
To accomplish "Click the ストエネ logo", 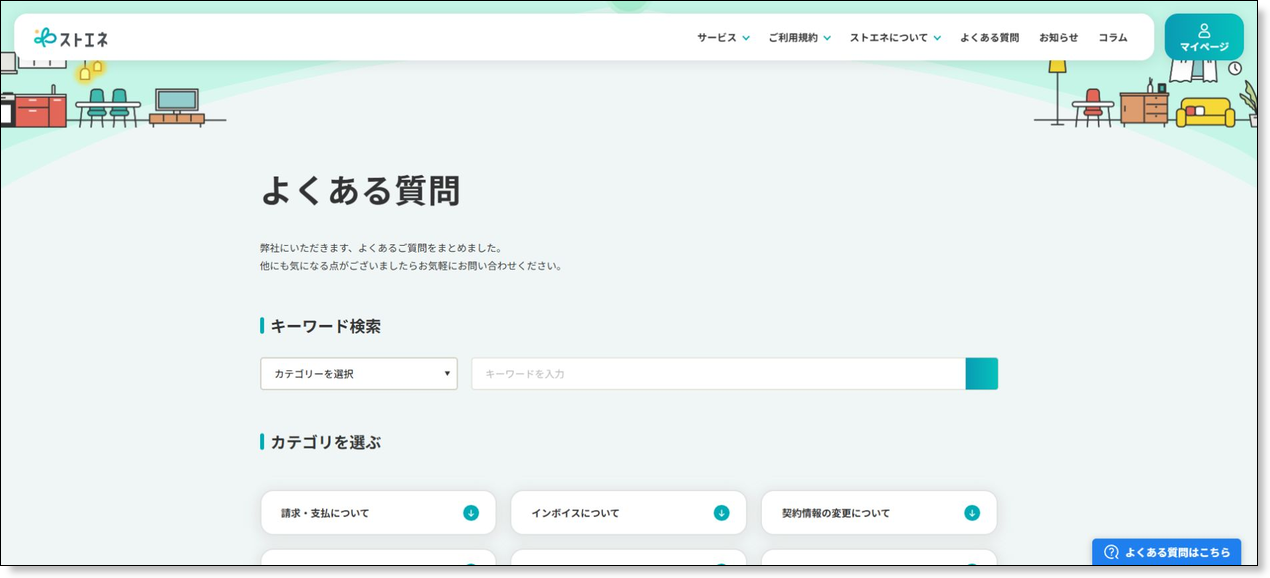I will [70, 38].
